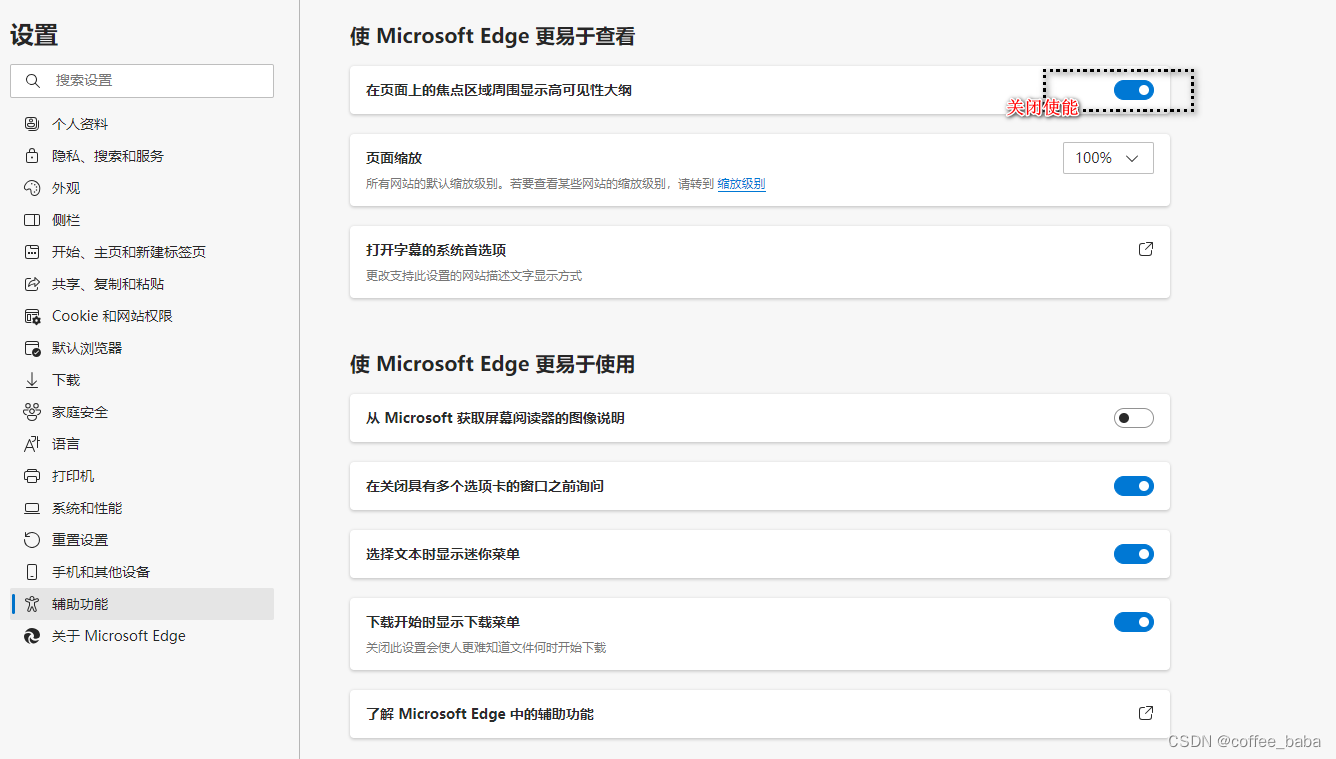
Task: Select 共享、复制和粘贴 in sidebar
Action: click(x=142, y=284)
